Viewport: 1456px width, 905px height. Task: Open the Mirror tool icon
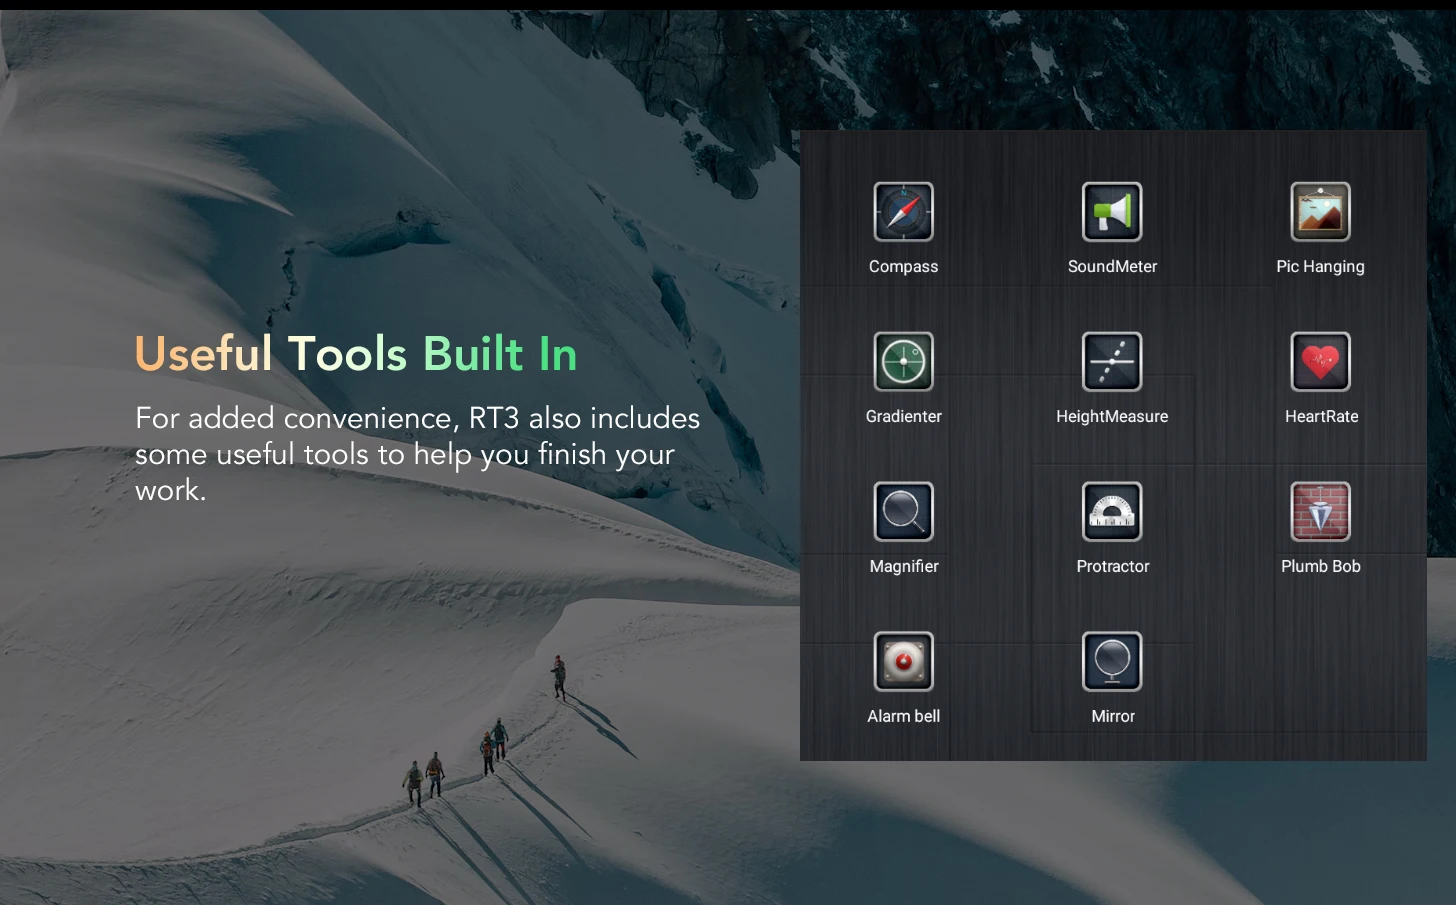(1112, 662)
